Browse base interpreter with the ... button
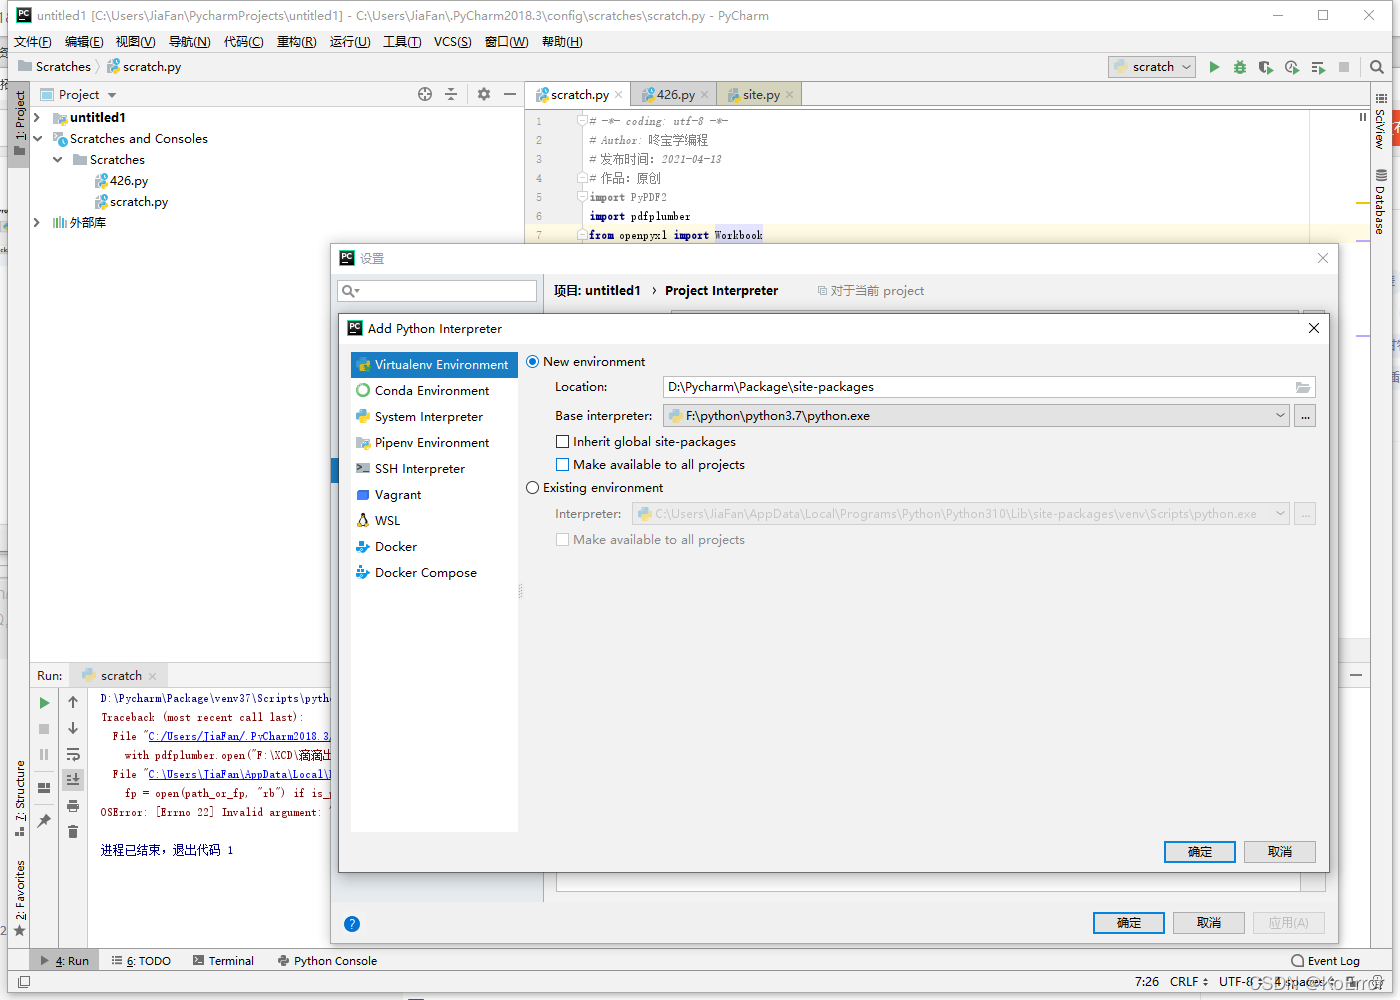Viewport: 1400px width, 1000px height. tap(1305, 416)
